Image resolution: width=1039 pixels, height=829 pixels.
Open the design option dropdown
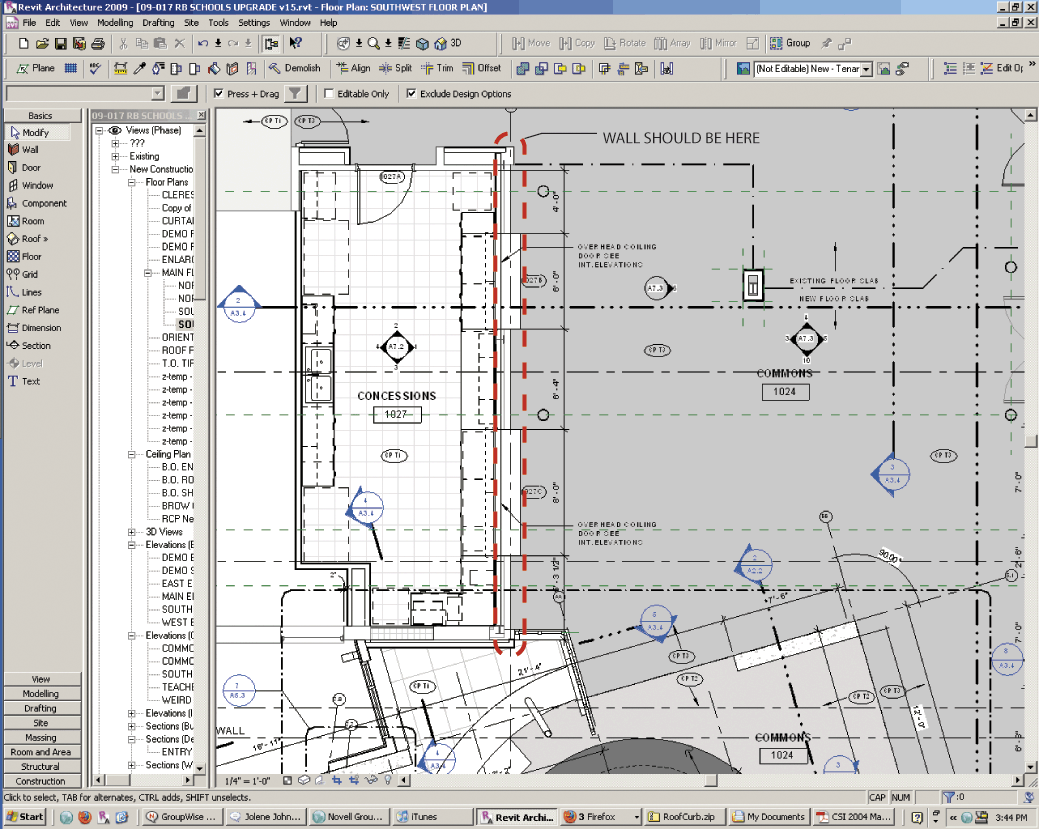(866, 69)
